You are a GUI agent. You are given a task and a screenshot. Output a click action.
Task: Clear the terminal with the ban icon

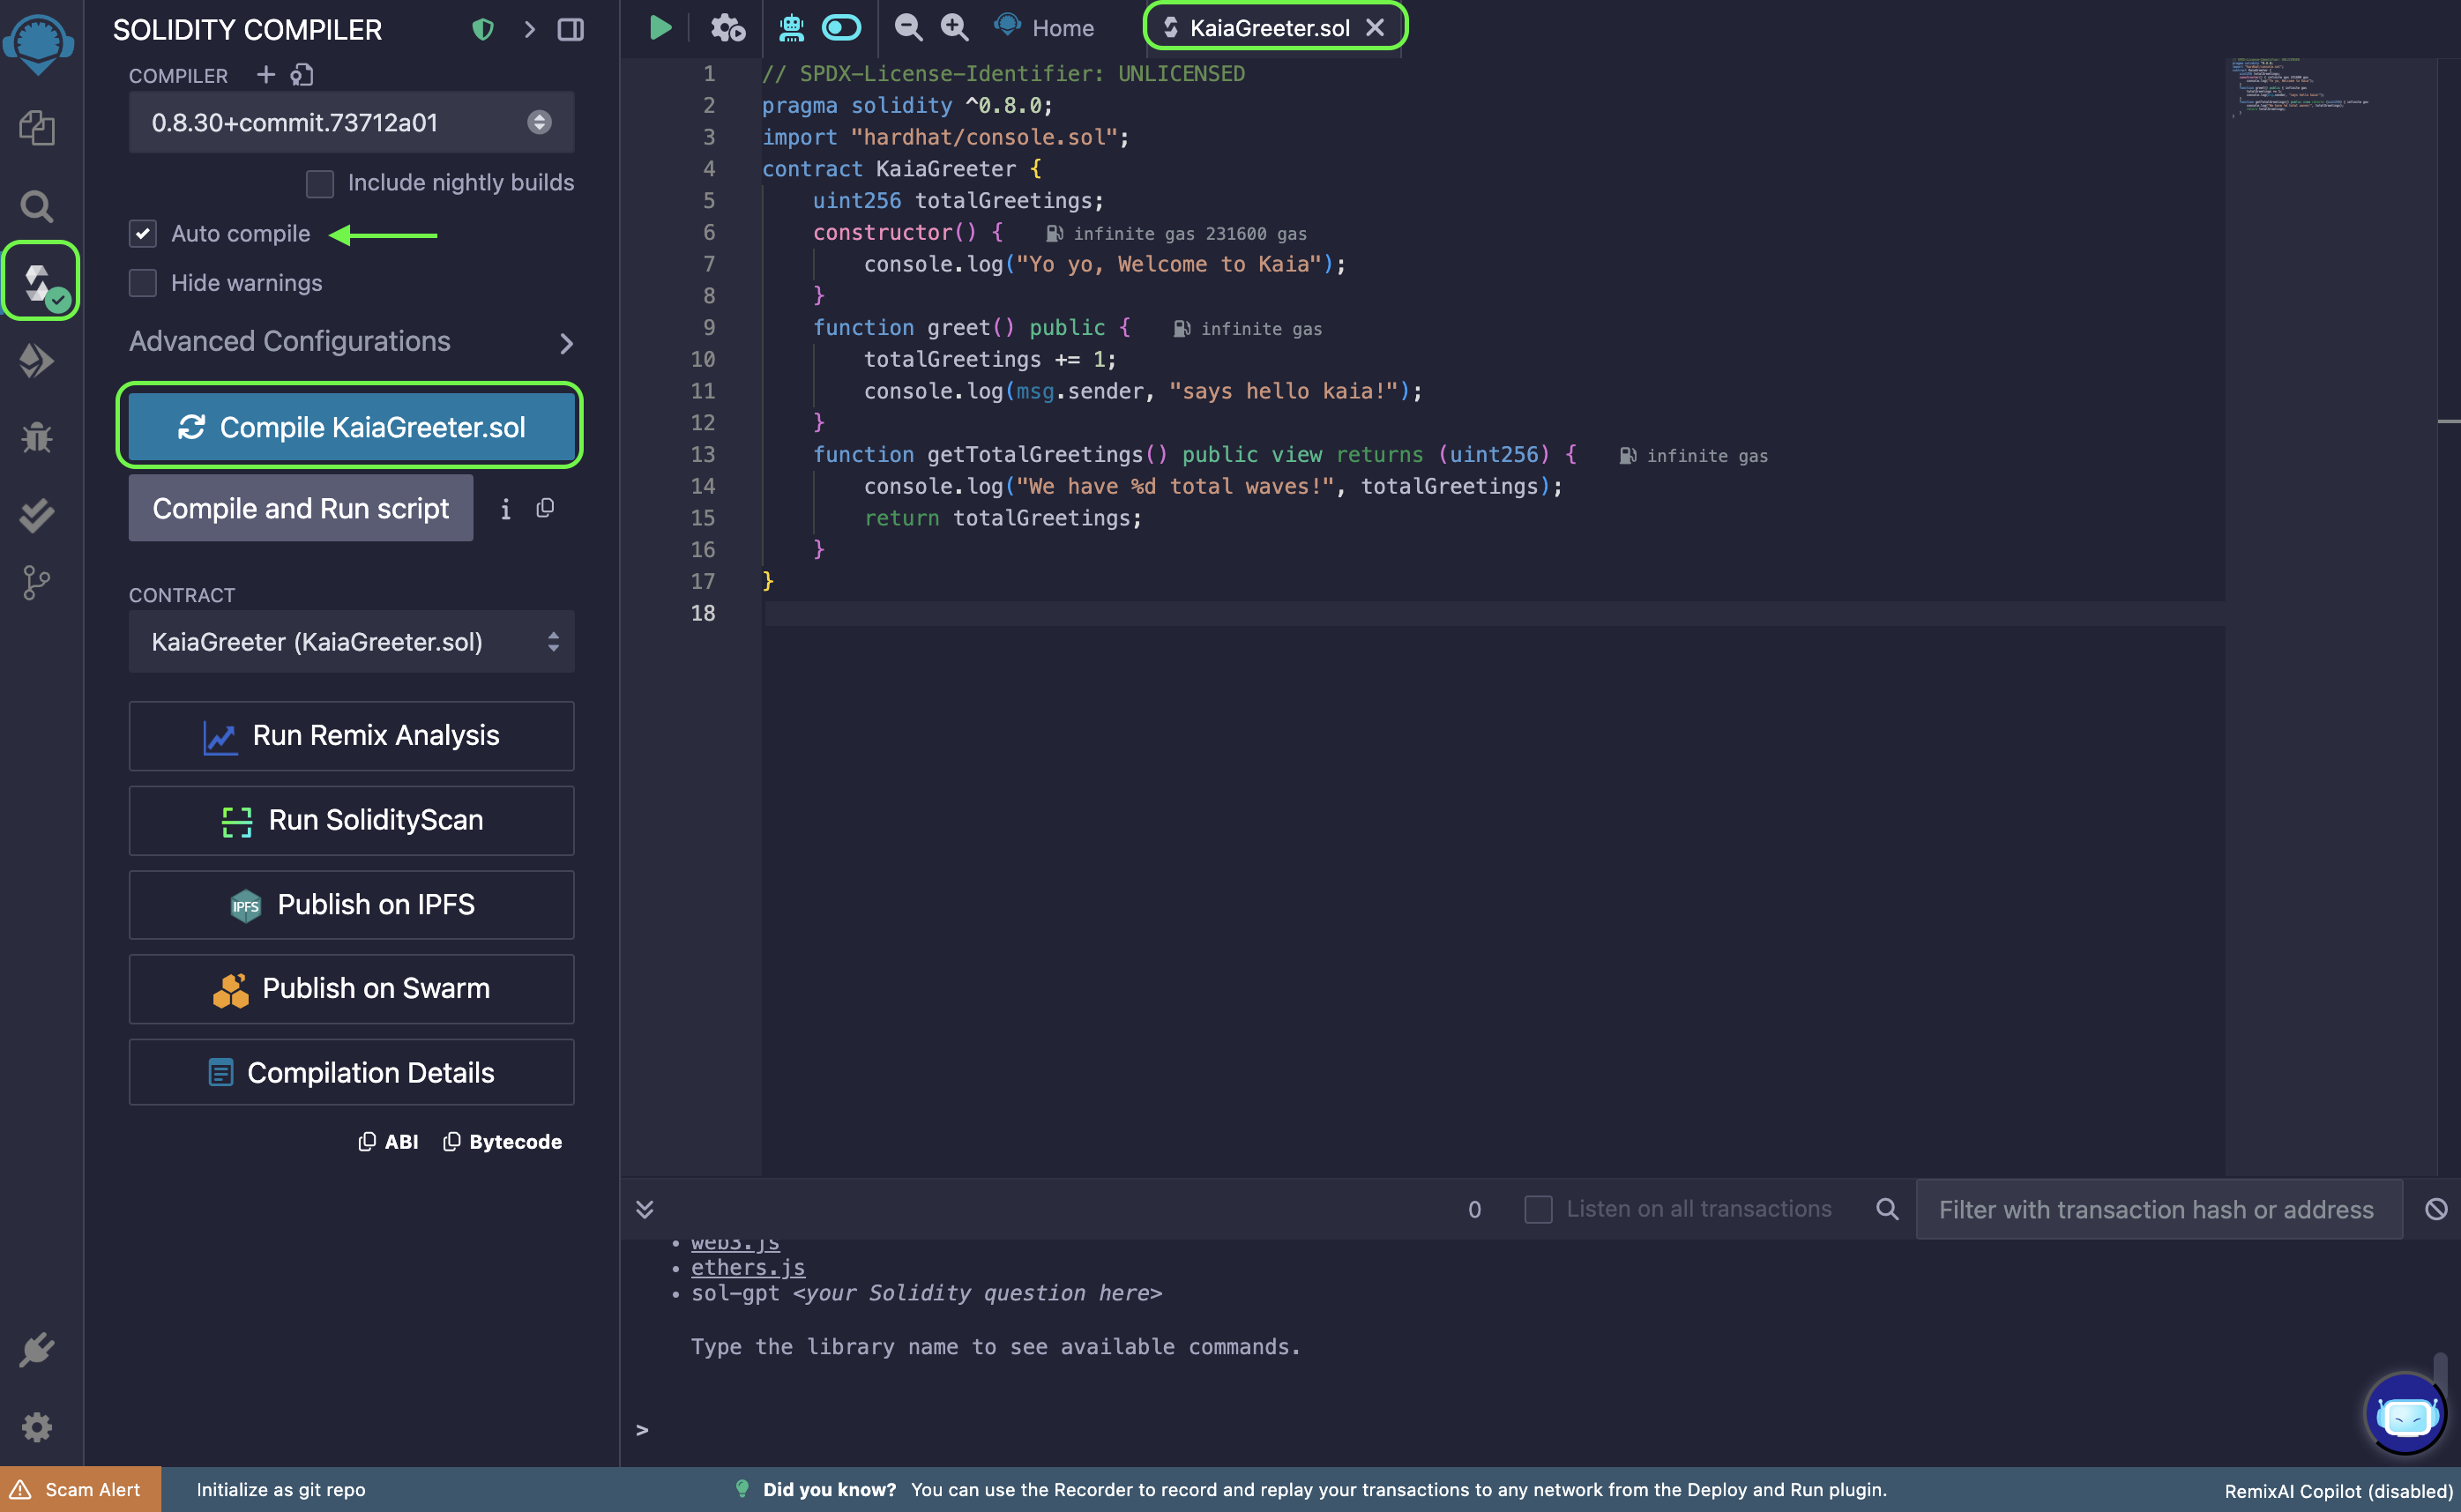[2436, 1209]
